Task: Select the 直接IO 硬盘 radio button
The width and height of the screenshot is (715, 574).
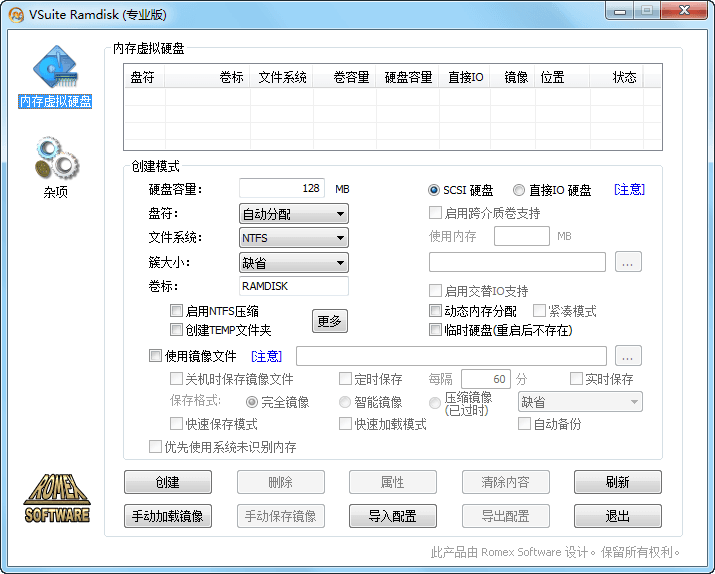Action: coord(519,190)
